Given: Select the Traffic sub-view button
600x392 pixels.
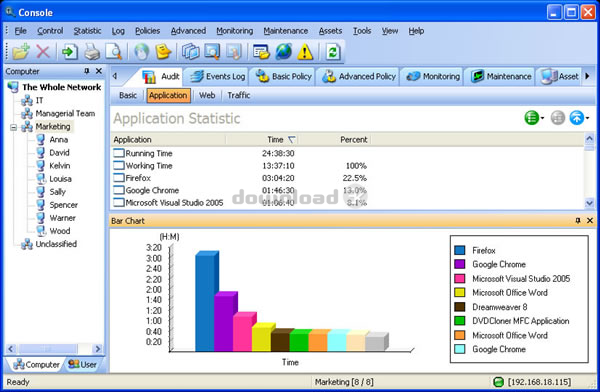Looking at the screenshot, I should click(238, 95).
